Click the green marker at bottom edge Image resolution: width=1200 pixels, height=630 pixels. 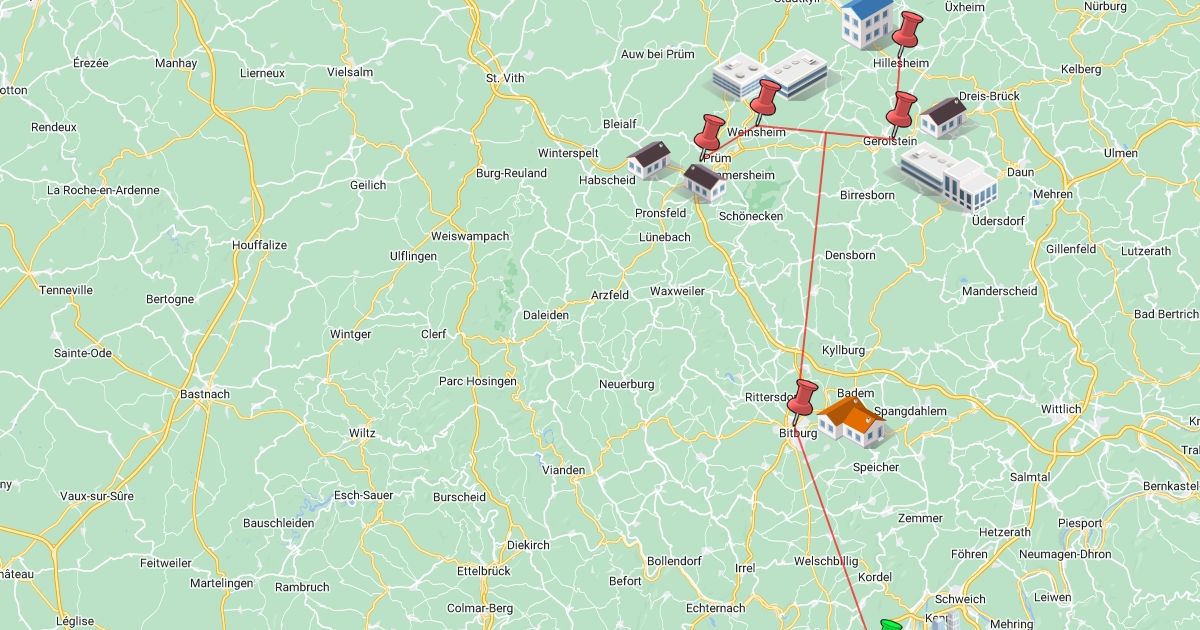click(x=889, y=625)
